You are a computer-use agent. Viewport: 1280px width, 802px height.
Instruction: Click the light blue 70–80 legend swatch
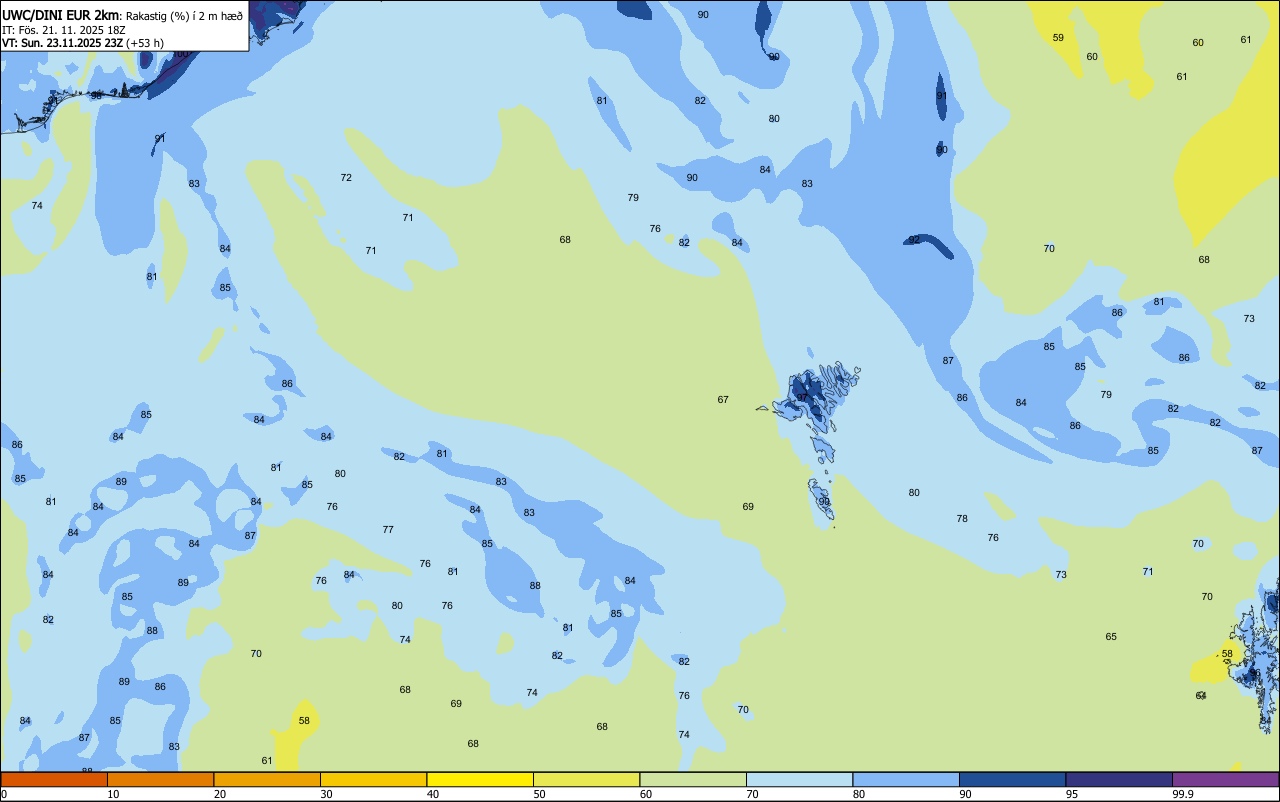(x=799, y=779)
